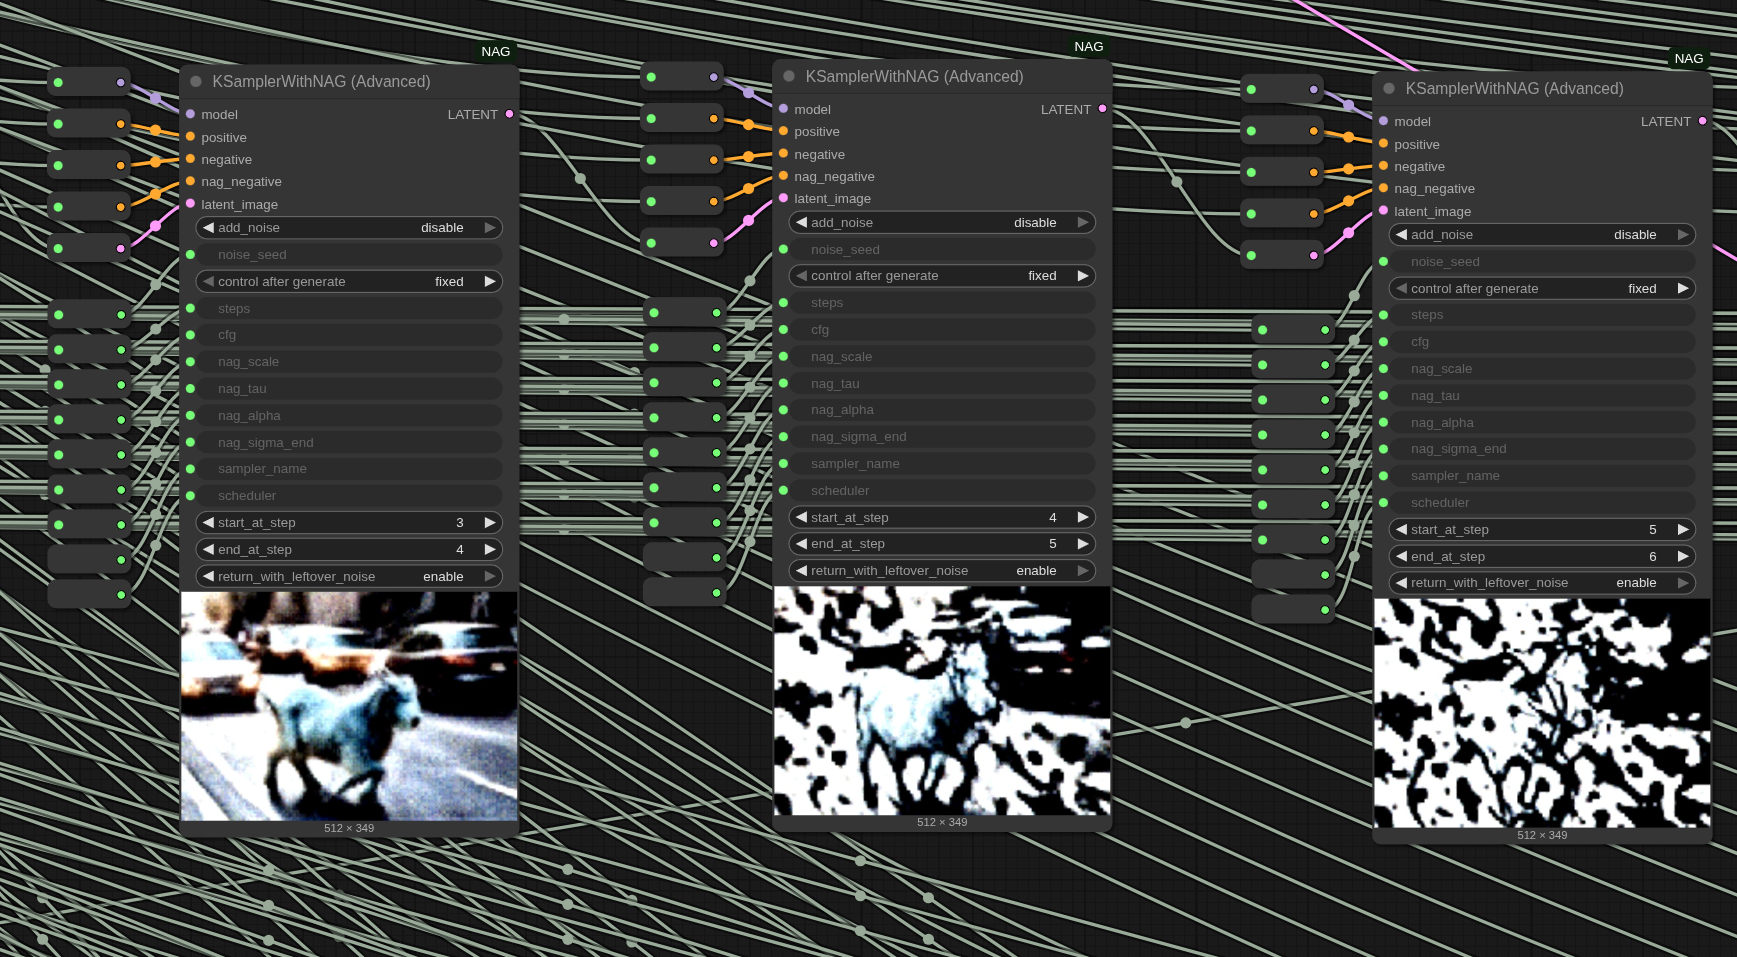Viewport: 1737px width, 957px height.
Task: Click the positive input port on the middle node
Action: [x=783, y=131]
